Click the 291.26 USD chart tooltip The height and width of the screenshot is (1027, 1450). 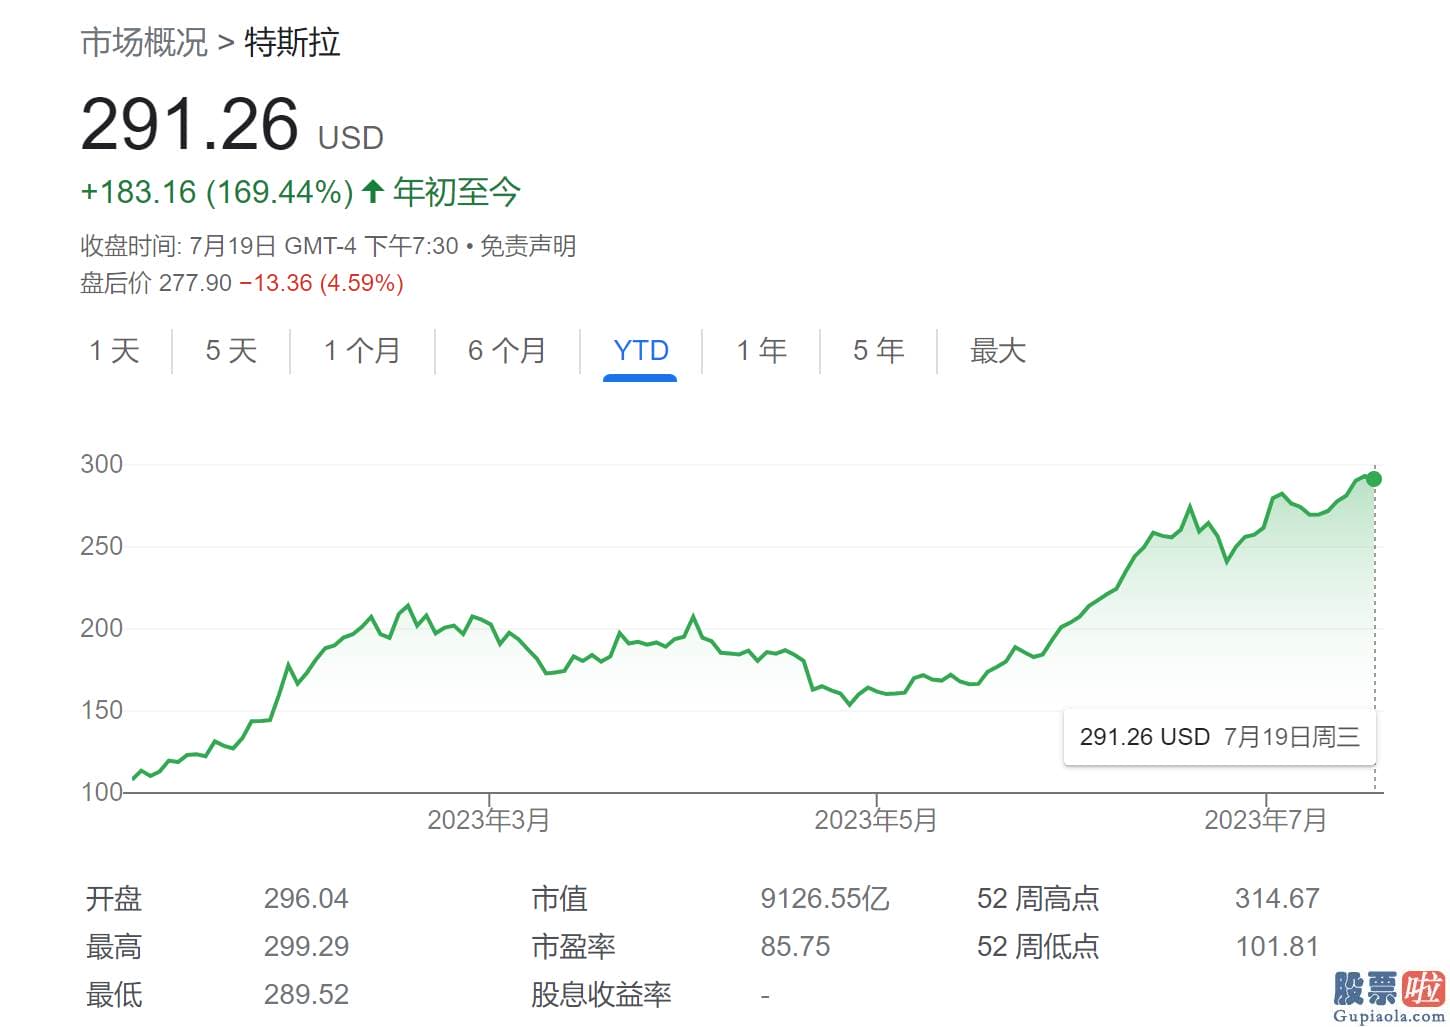[x=1220, y=737]
